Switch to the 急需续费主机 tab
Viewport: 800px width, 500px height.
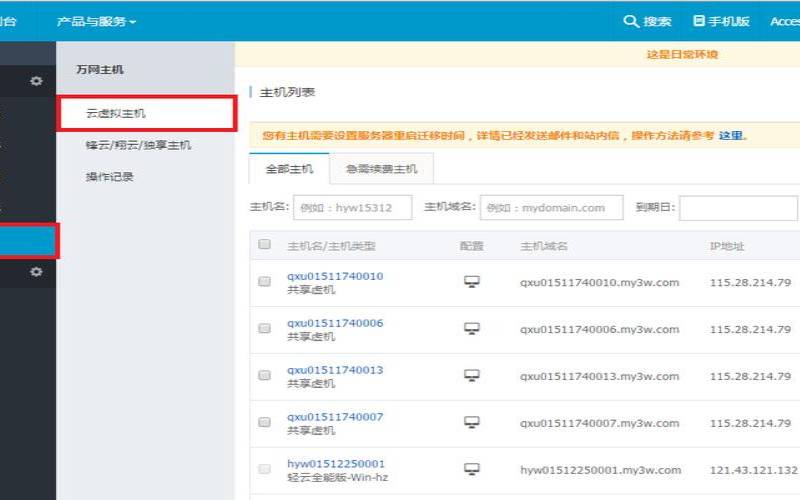(x=382, y=169)
